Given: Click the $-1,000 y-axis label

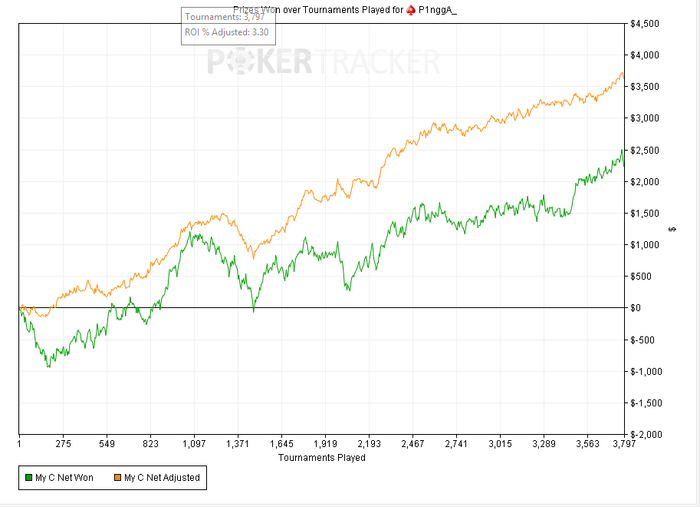Looking at the screenshot, I should click(x=646, y=371).
